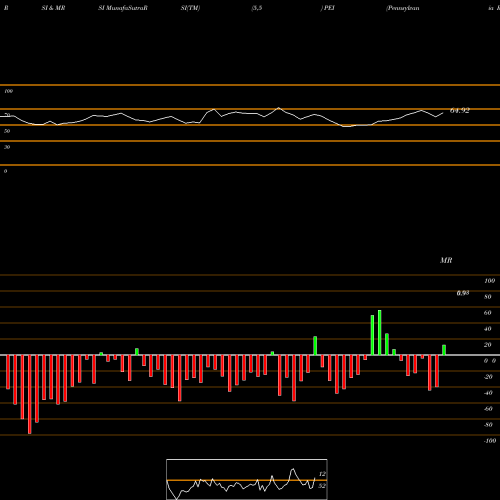Click the "(Pennsylvan" company name text
The image size is (500, 500).
click(403, 8)
